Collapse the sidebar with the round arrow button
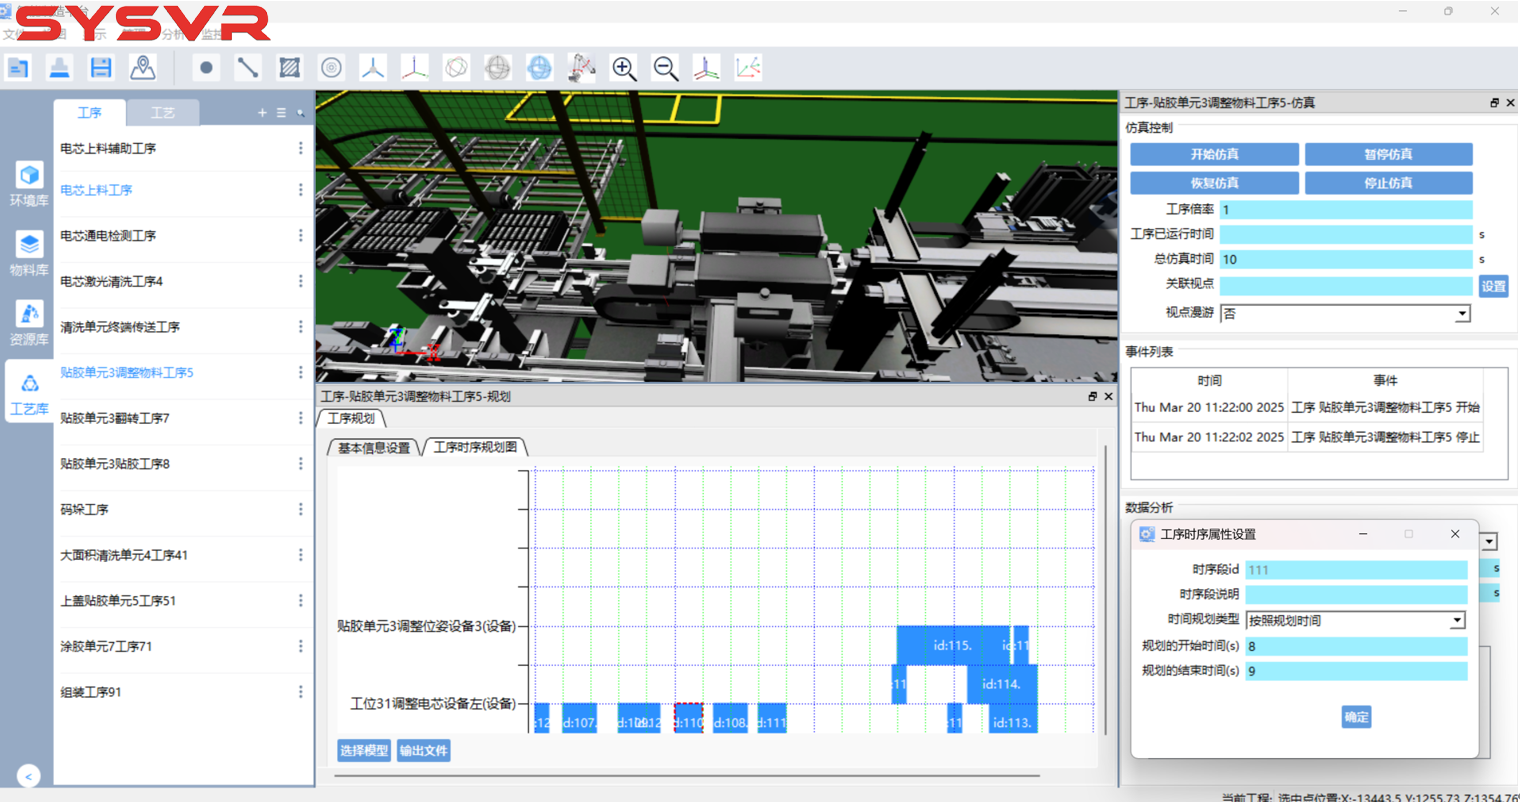1520x802 pixels. click(28, 776)
